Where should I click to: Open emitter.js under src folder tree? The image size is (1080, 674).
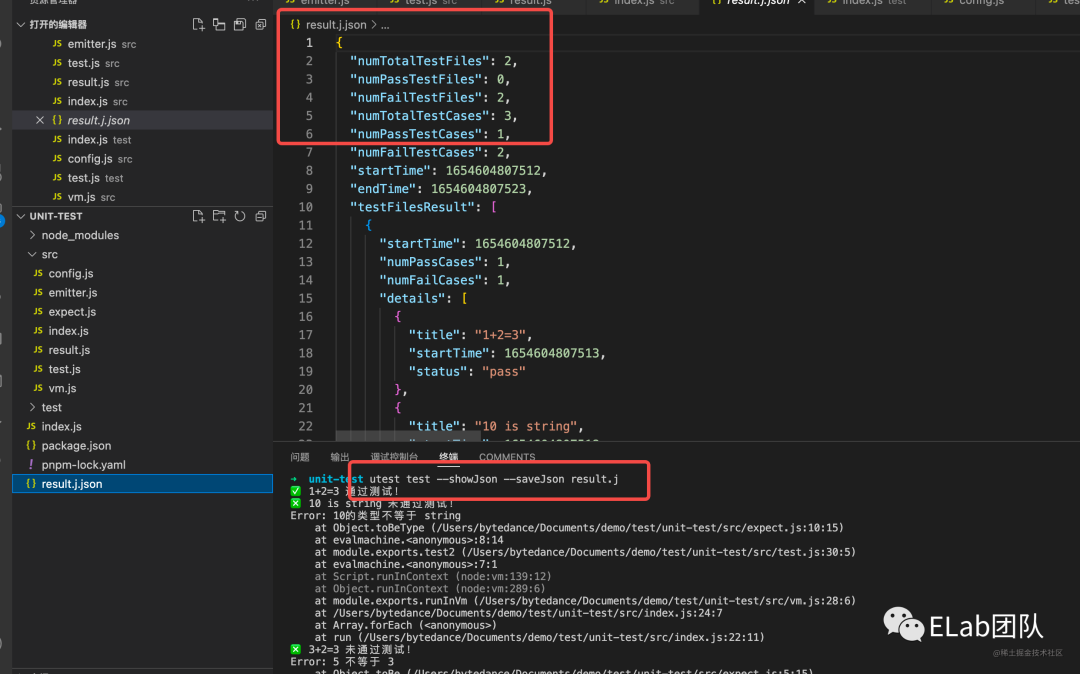143,293
